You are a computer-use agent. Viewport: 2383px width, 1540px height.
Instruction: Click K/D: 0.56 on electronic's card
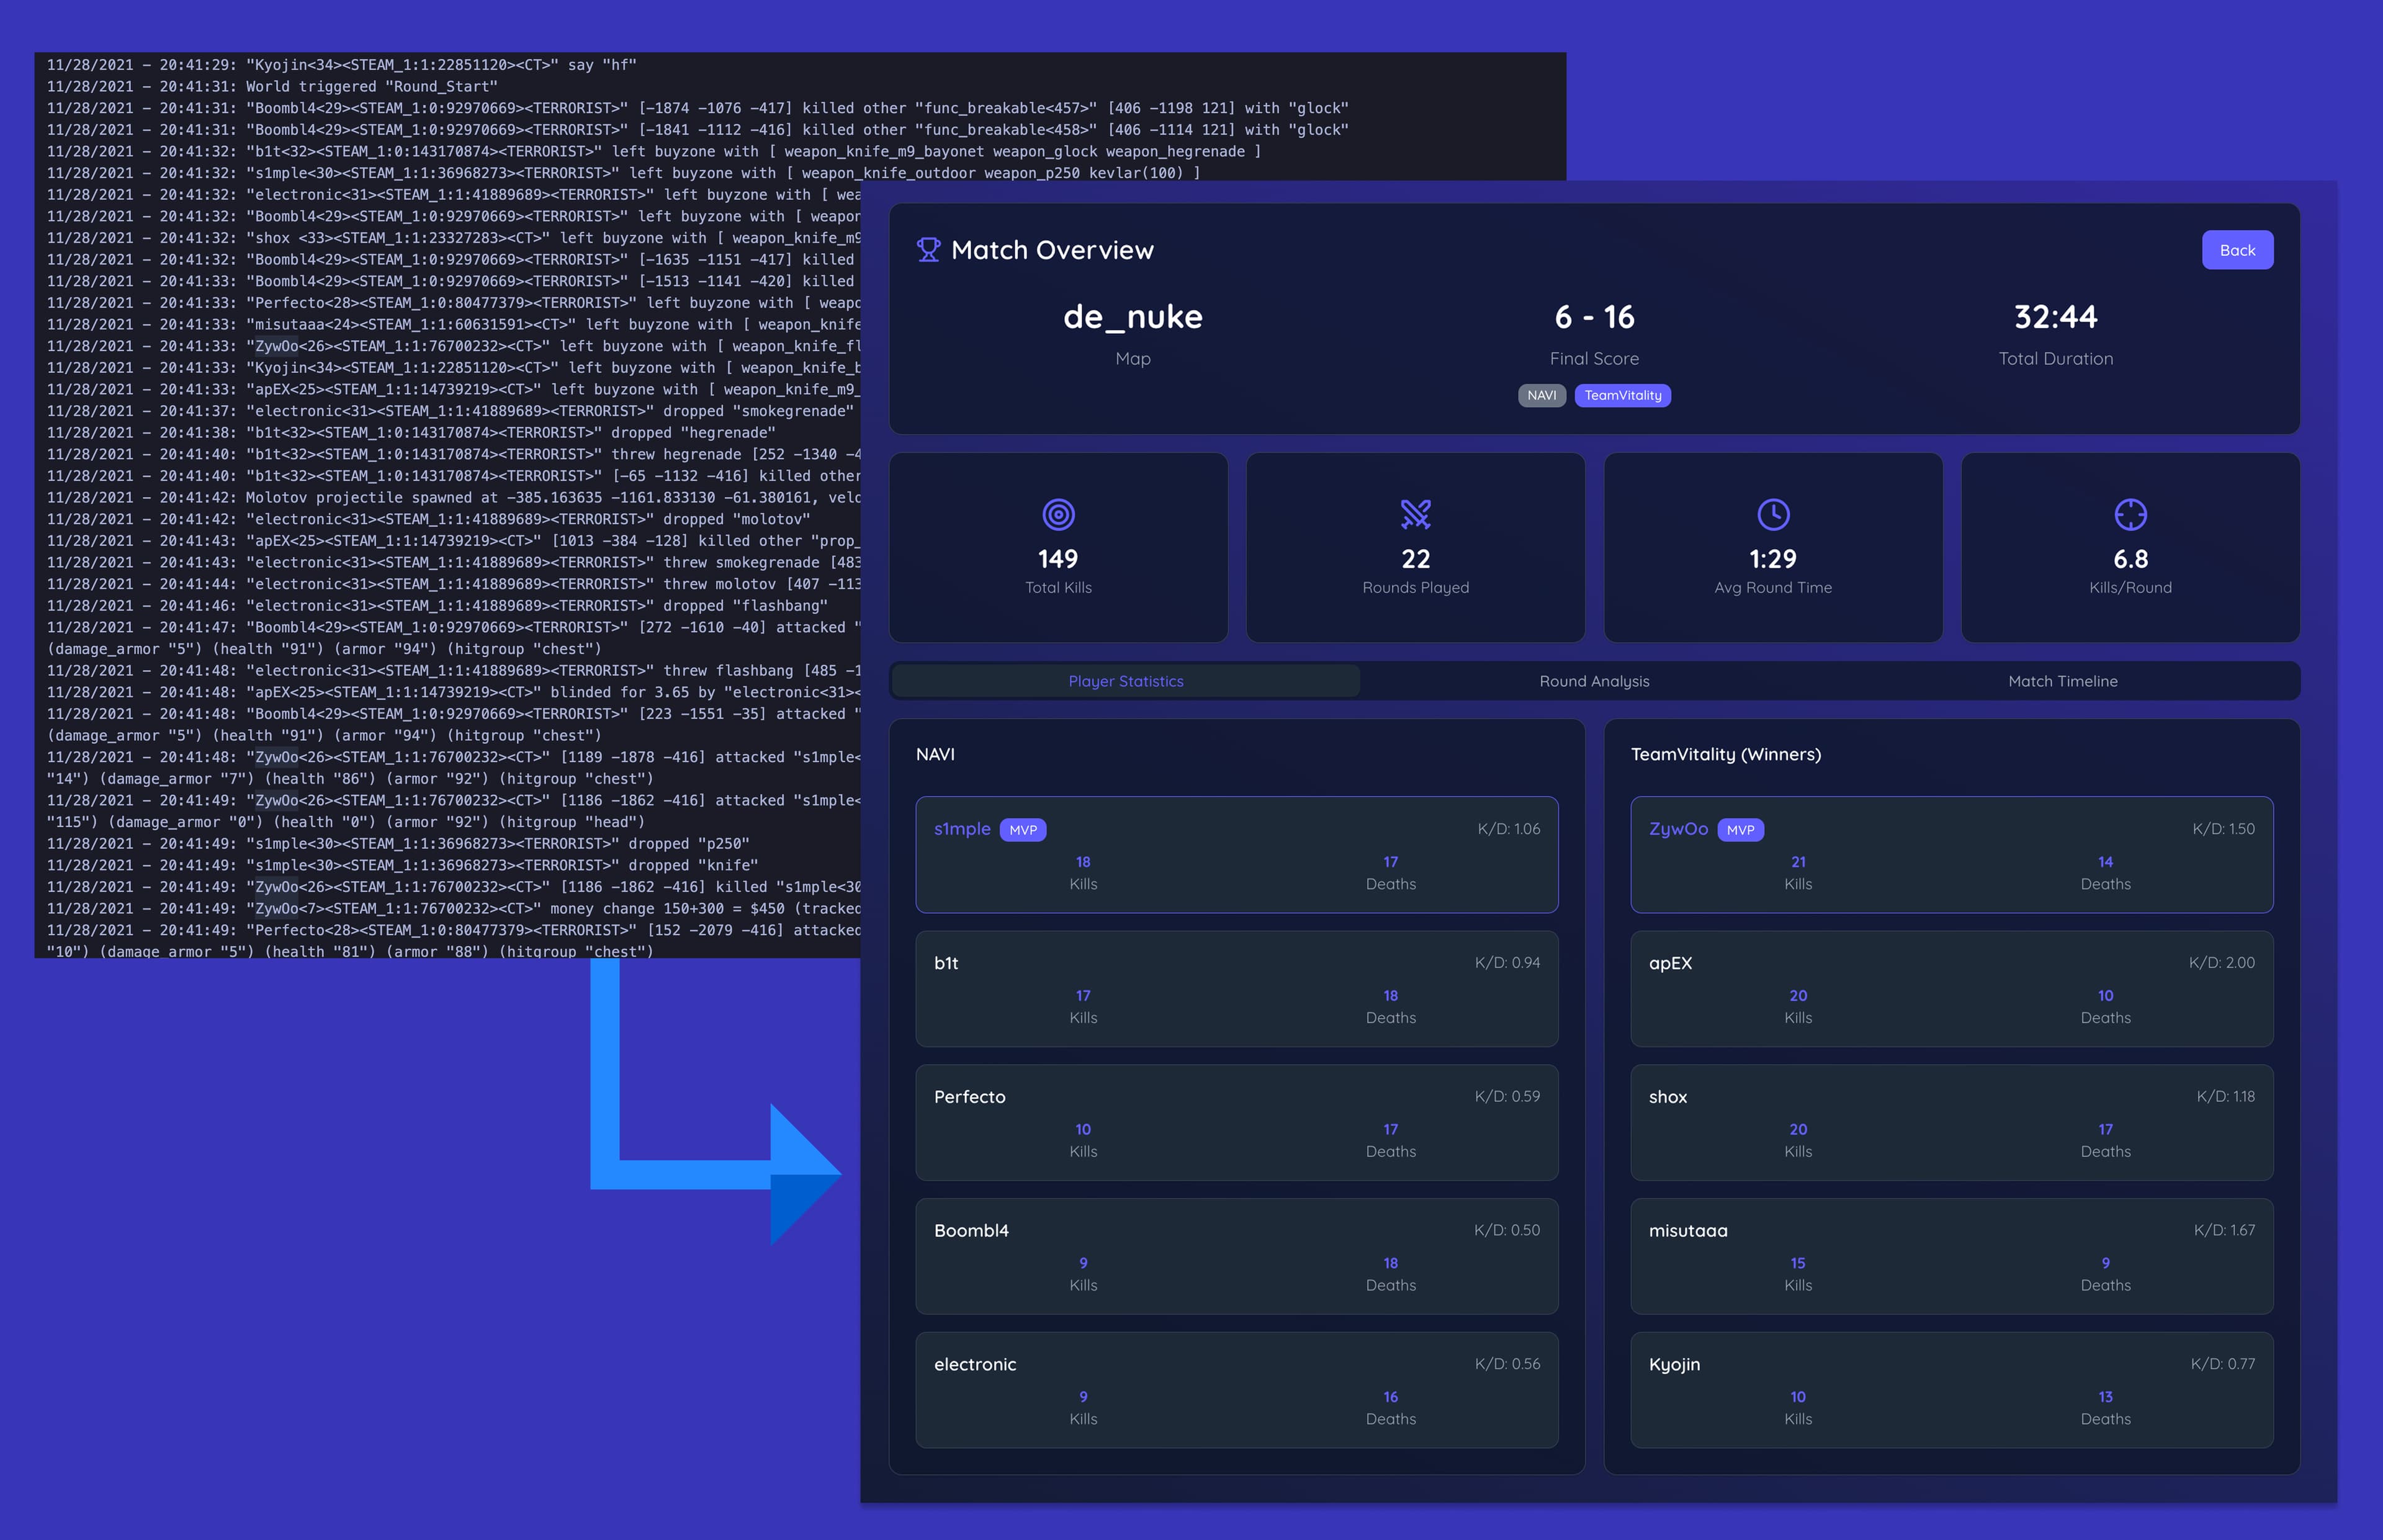point(1507,1364)
